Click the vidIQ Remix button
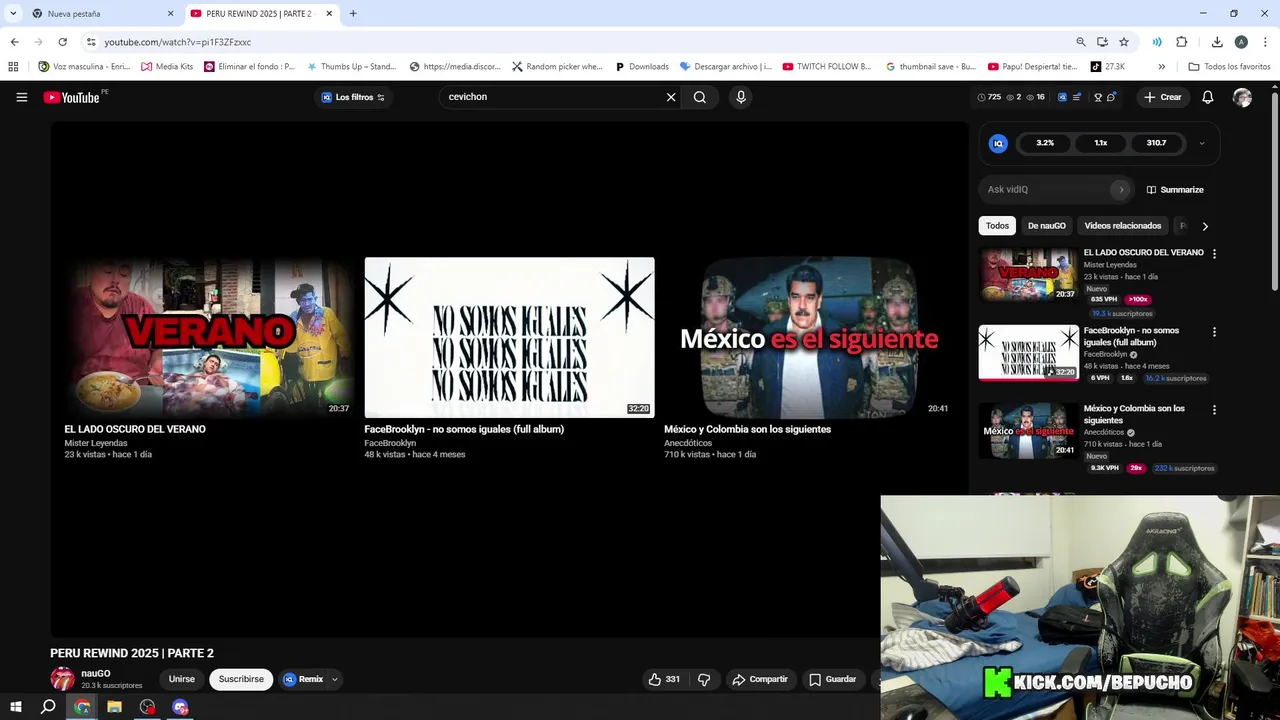This screenshot has width=1280, height=720. pyautogui.click(x=303, y=679)
